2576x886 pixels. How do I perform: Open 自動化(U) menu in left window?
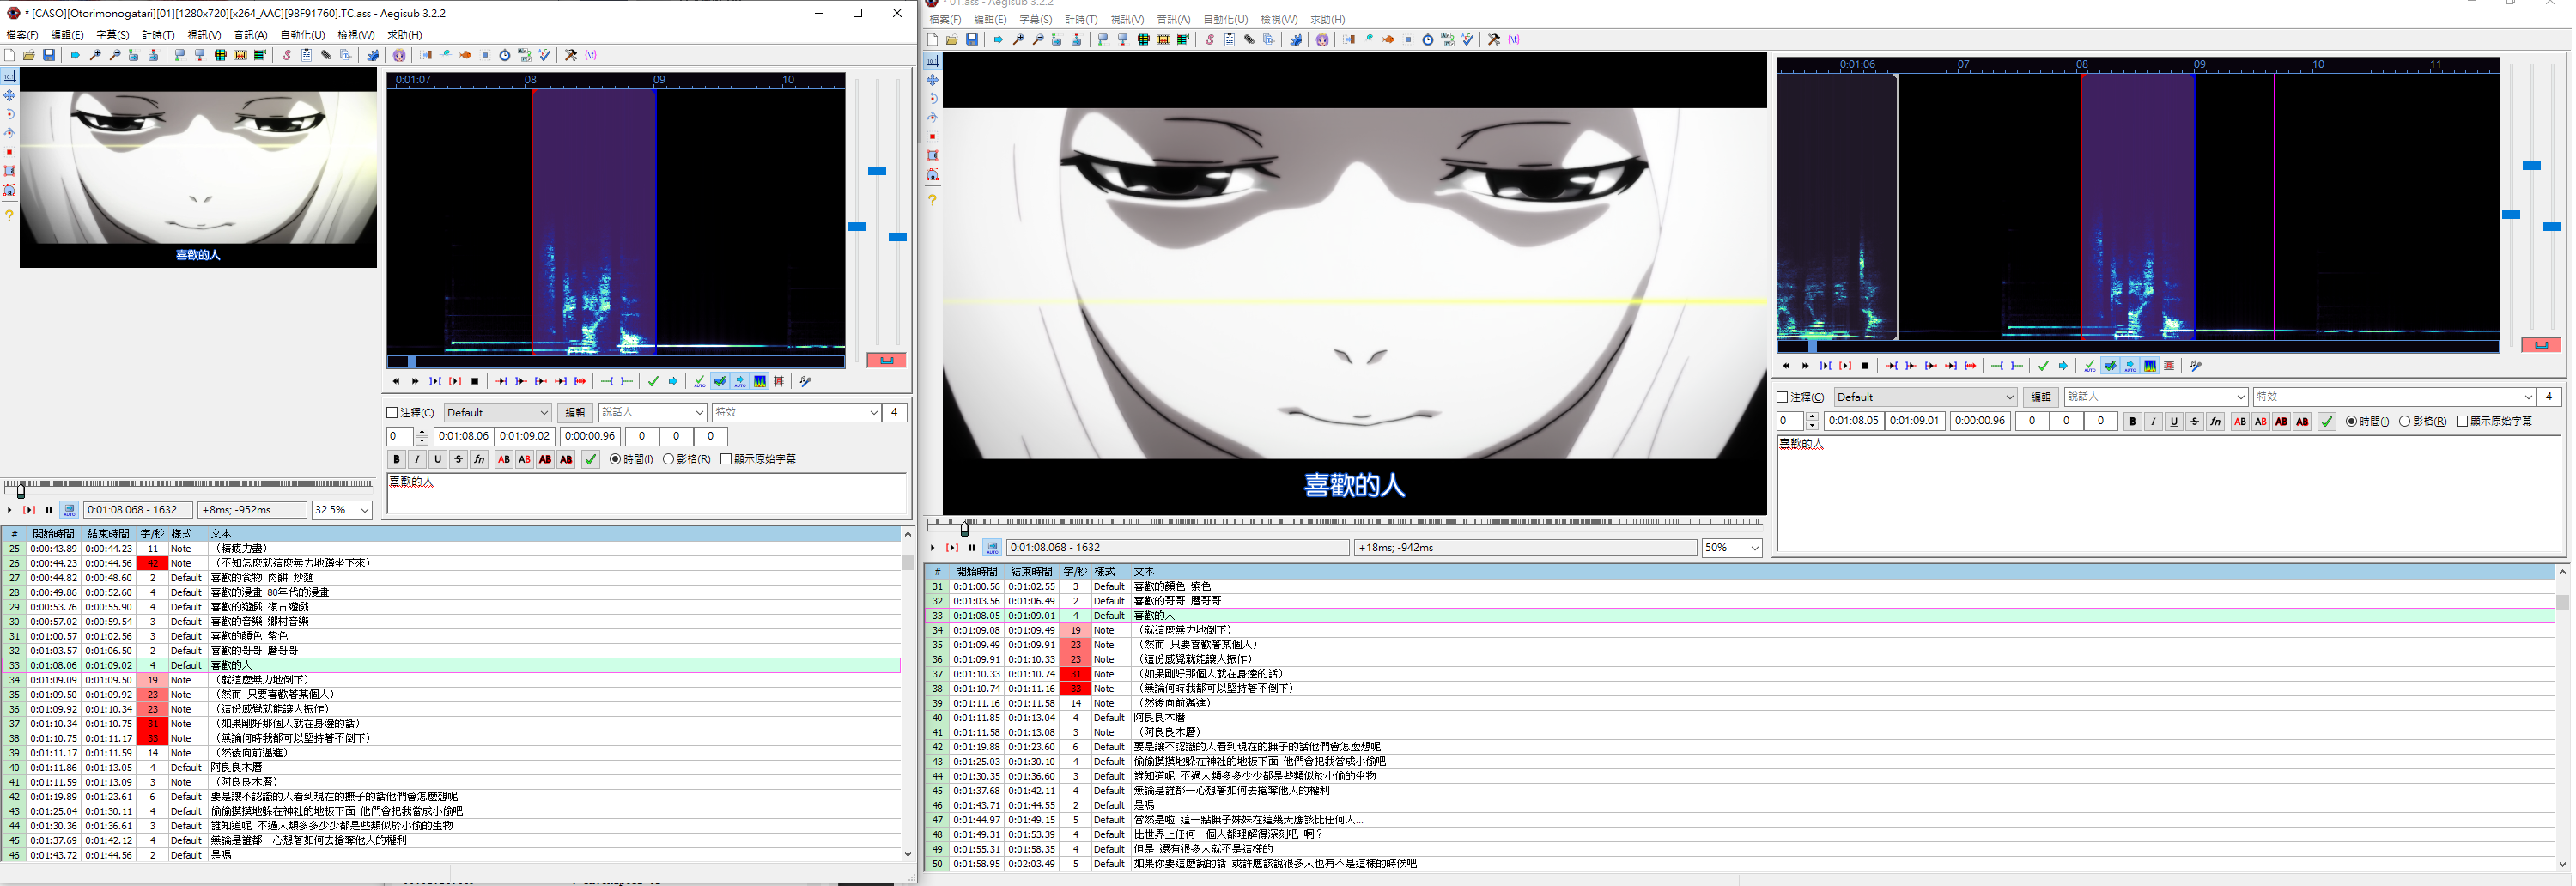click(x=302, y=35)
